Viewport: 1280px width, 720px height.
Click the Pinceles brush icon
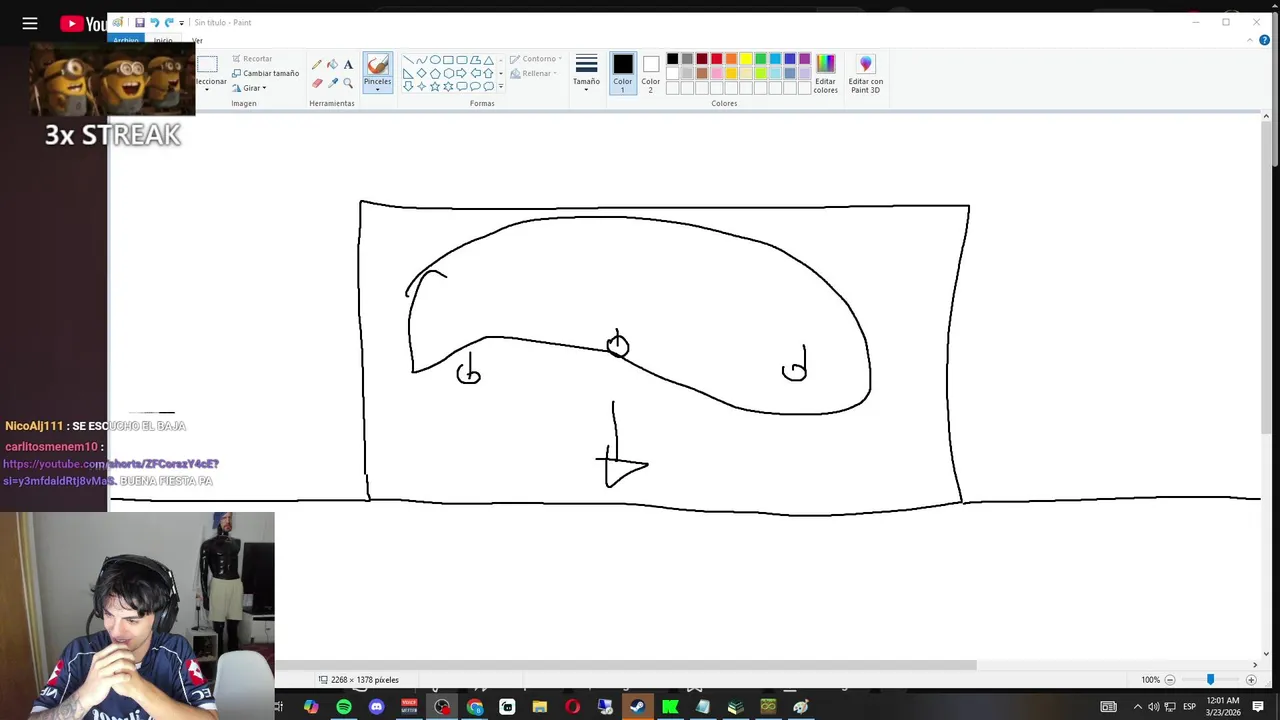tap(377, 65)
